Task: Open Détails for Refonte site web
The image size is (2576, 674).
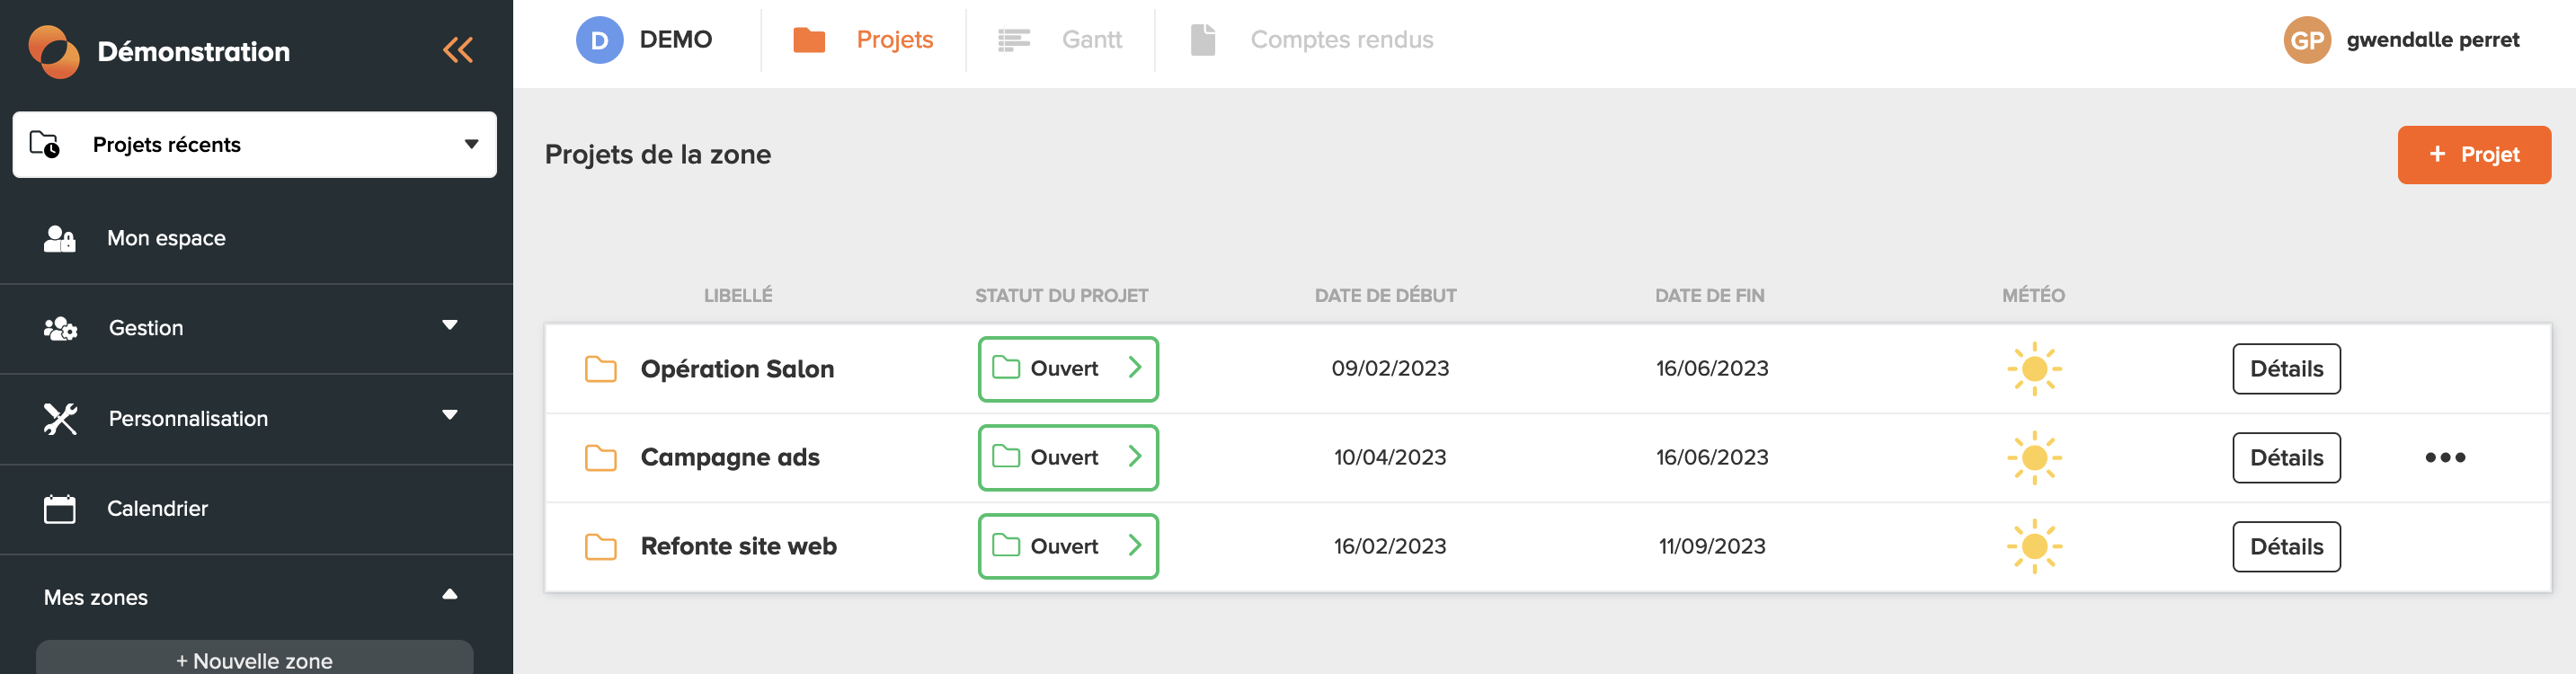Action: (2286, 547)
